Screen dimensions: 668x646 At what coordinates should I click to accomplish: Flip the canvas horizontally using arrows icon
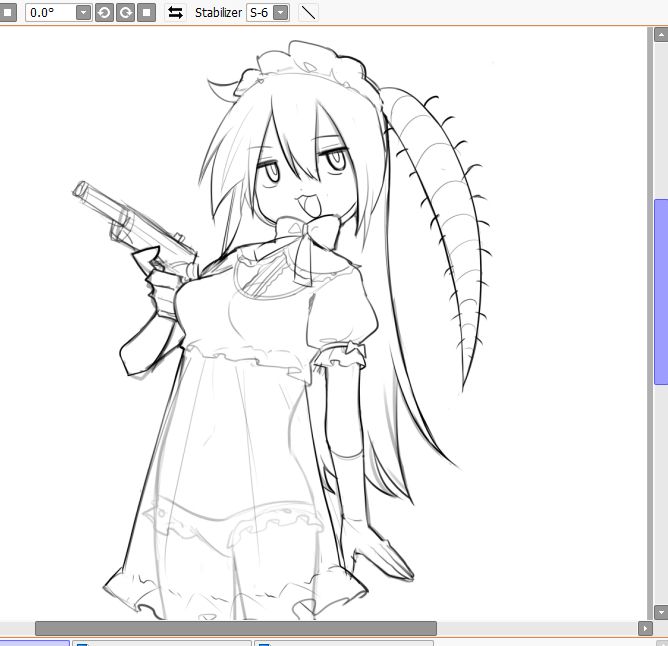[x=175, y=13]
